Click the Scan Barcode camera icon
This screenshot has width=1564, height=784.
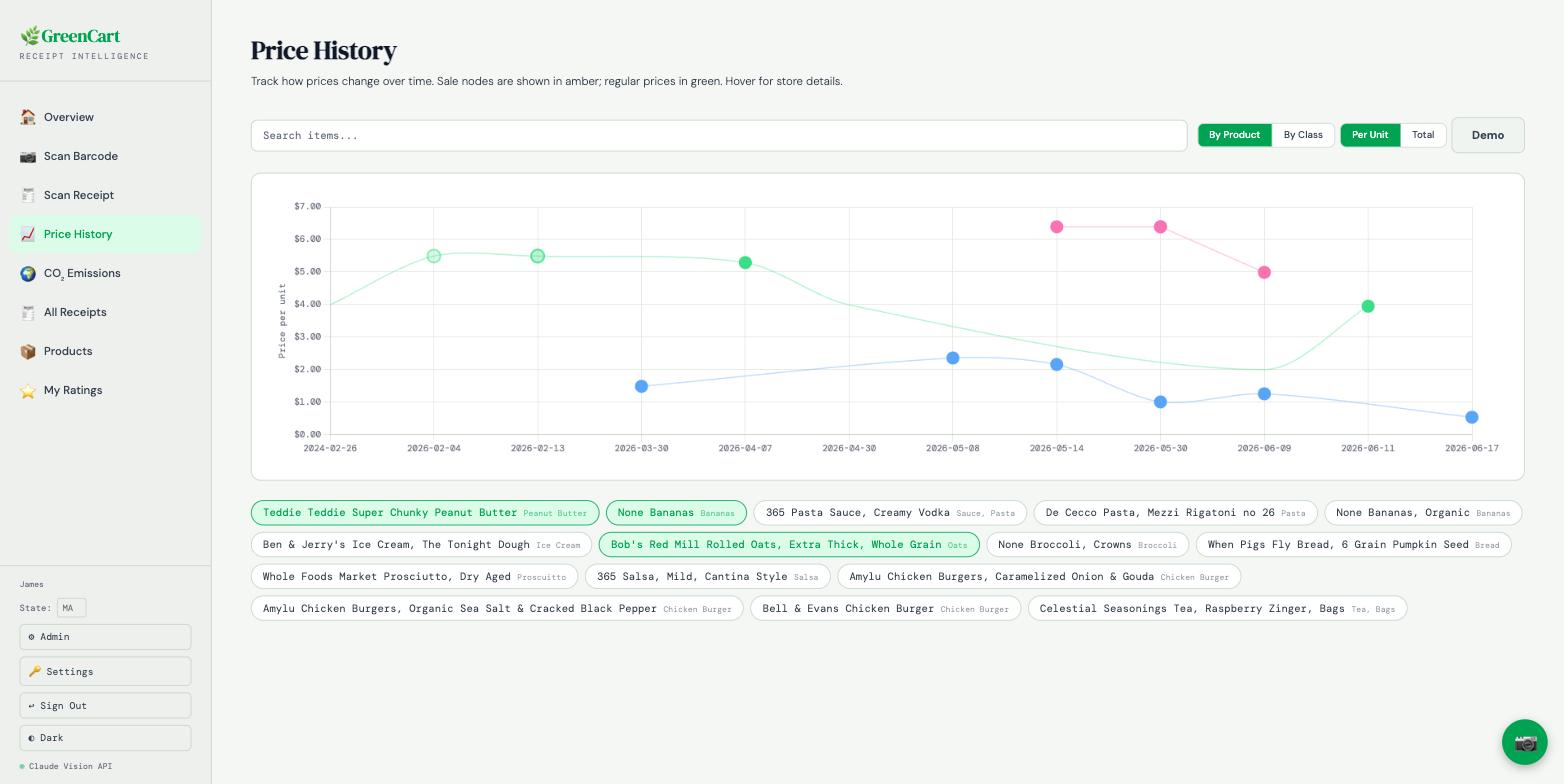coord(28,156)
